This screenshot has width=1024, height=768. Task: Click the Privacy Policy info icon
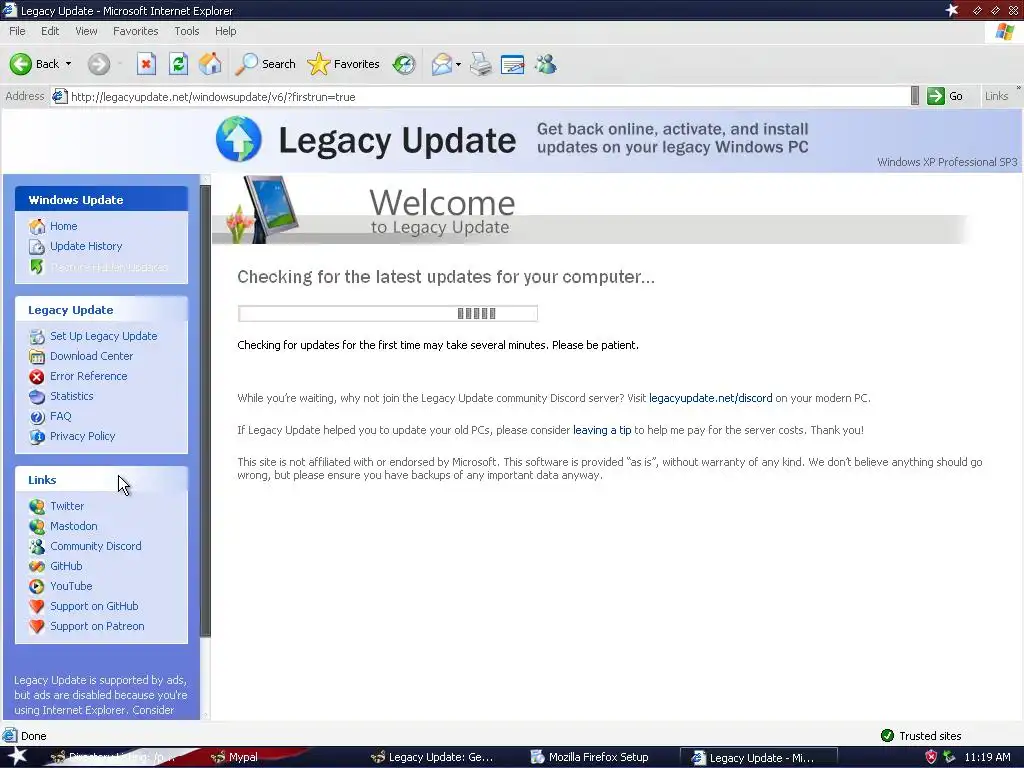(37, 436)
